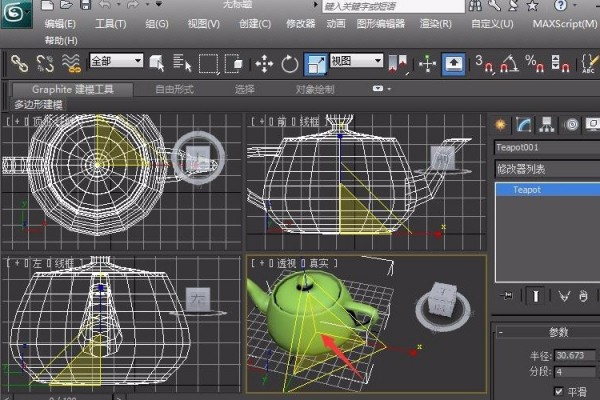Open the 编辑(E) menu

coord(60,24)
